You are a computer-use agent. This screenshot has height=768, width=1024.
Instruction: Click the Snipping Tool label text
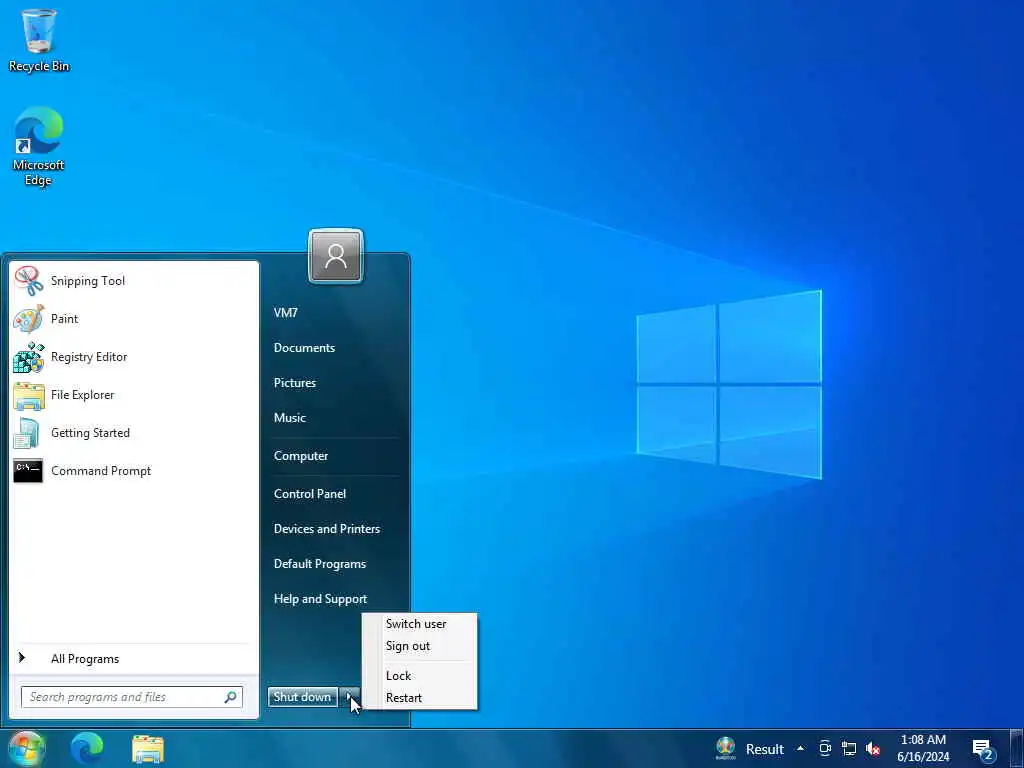pos(88,281)
